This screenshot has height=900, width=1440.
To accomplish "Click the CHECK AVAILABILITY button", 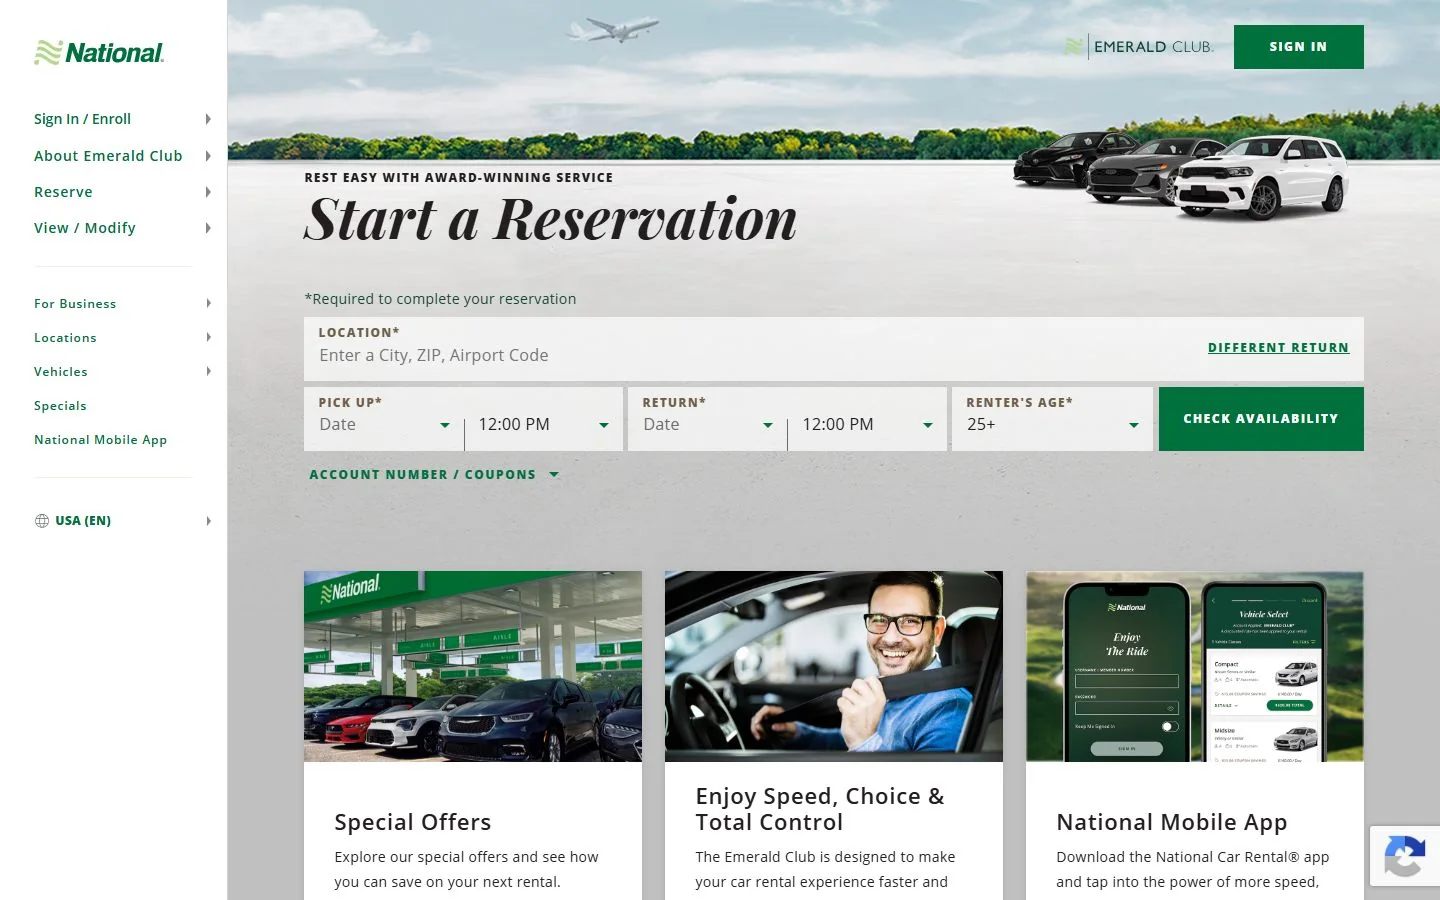I will click(1261, 419).
